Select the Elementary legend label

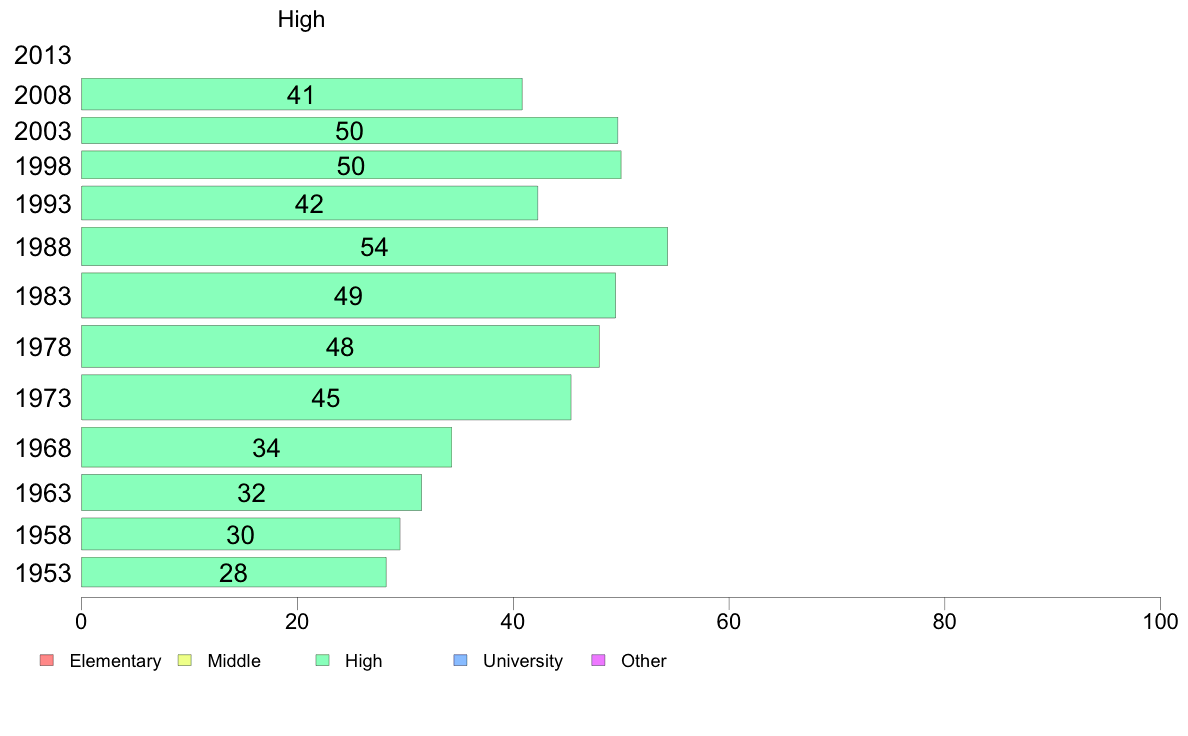pyautogui.click(x=115, y=661)
